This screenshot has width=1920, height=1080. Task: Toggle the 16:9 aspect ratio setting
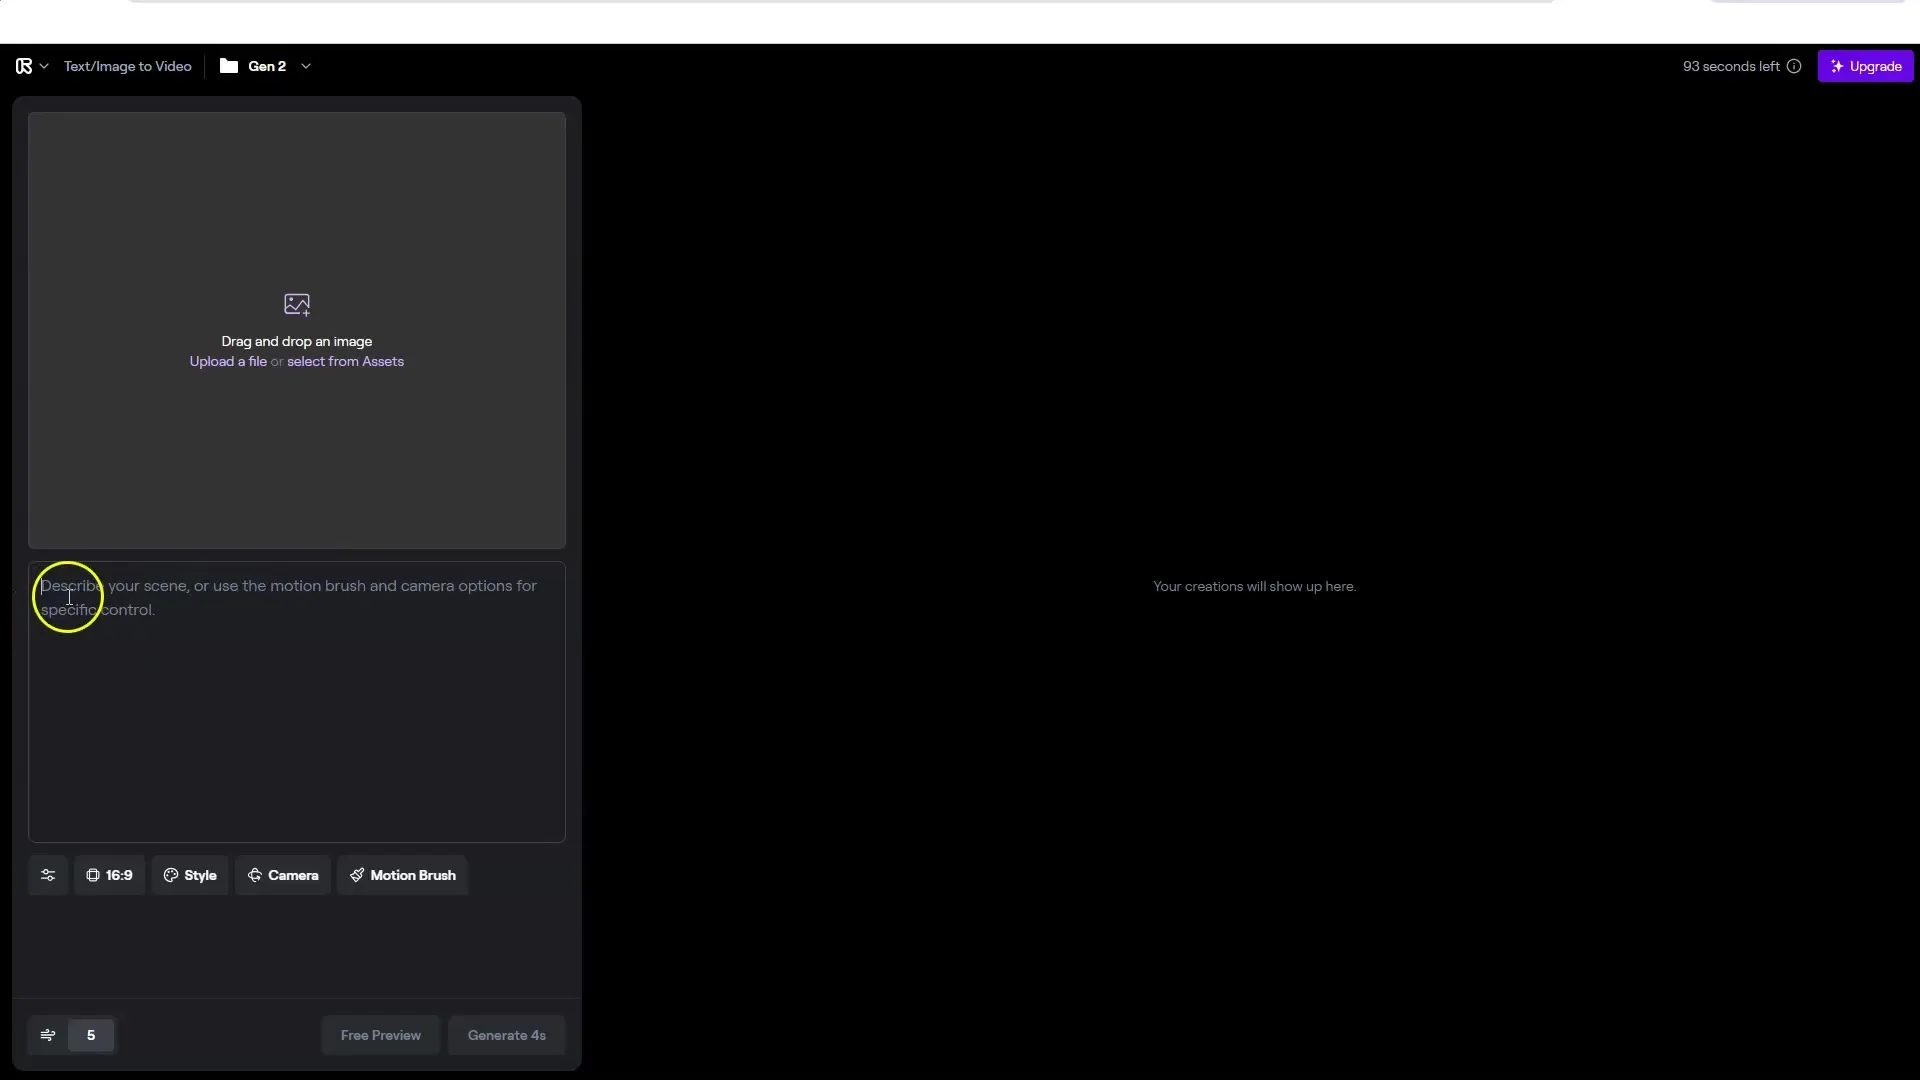pyautogui.click(x=109, y=874)
